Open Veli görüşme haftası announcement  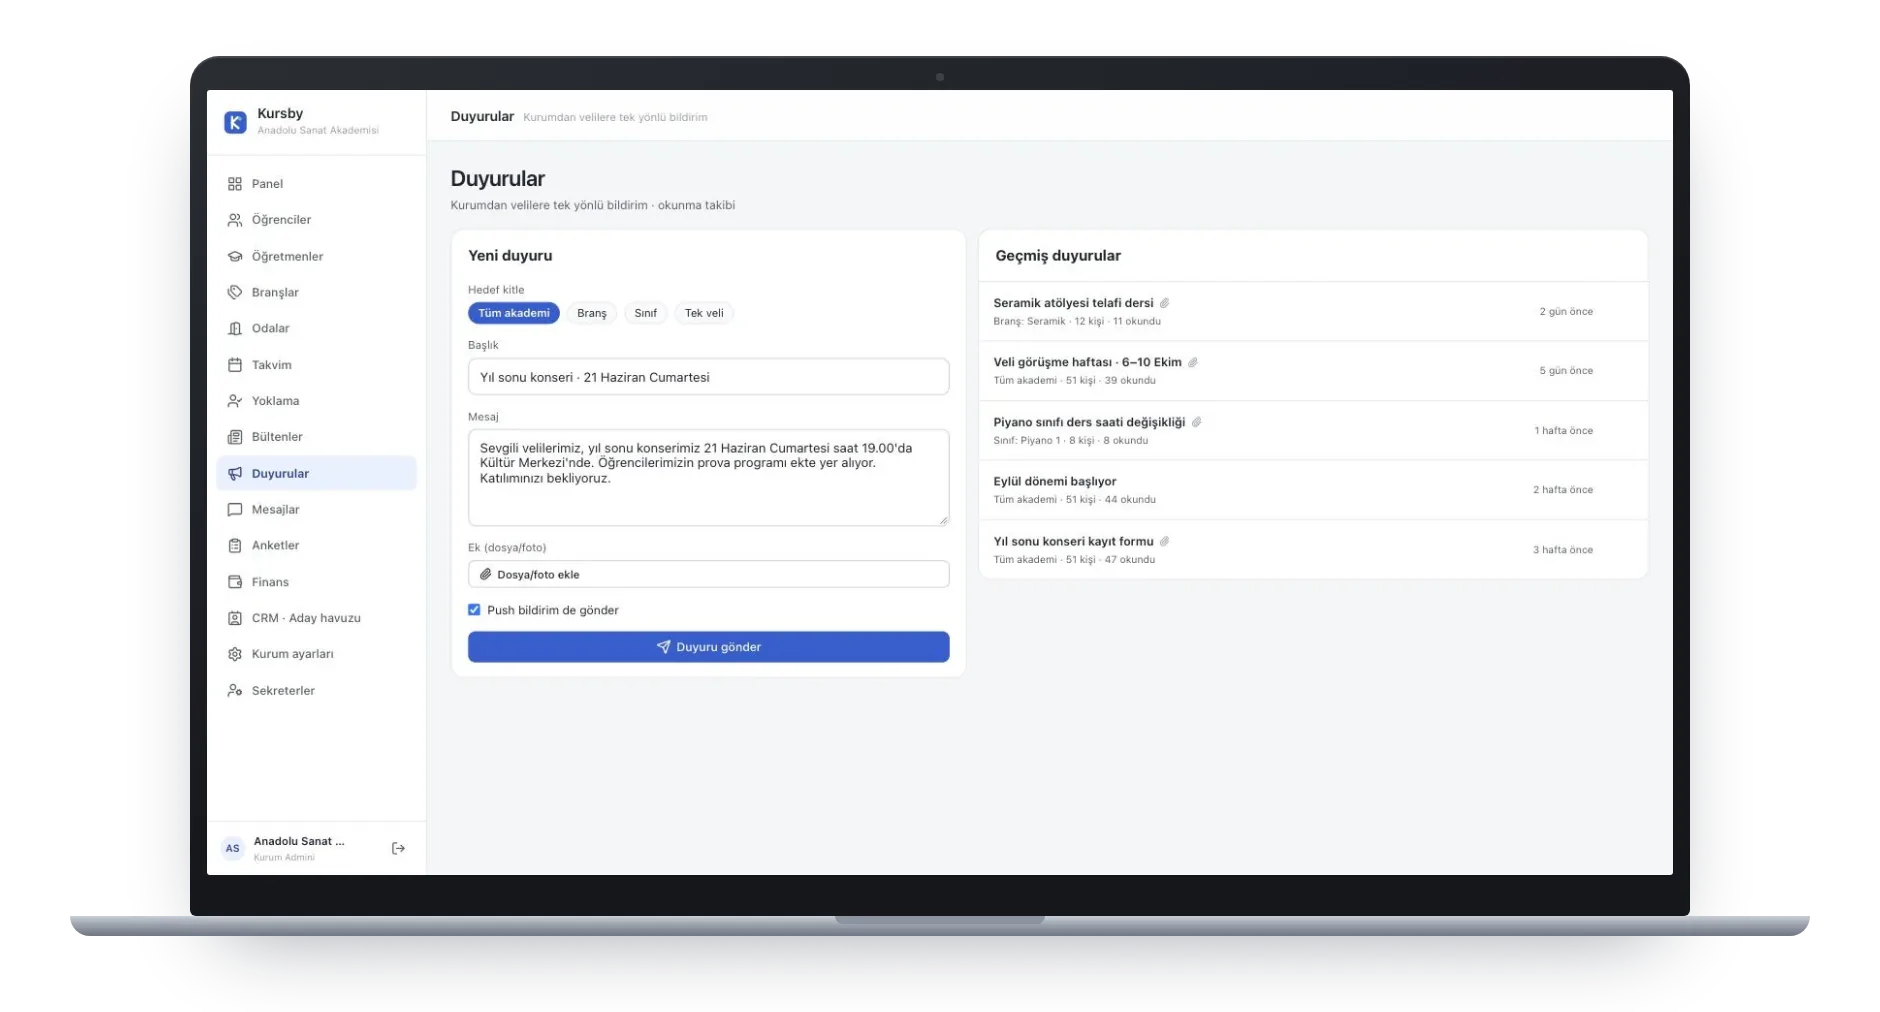click(1313, 371)
